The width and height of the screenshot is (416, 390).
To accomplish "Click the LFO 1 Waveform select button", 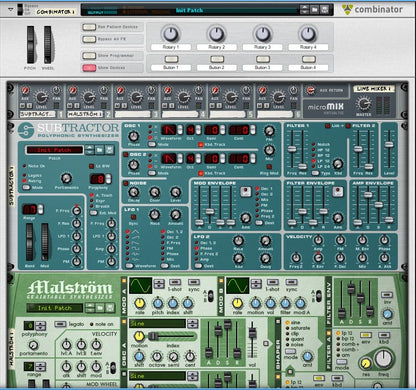I will pyautogui.click(x=129, y=266).
